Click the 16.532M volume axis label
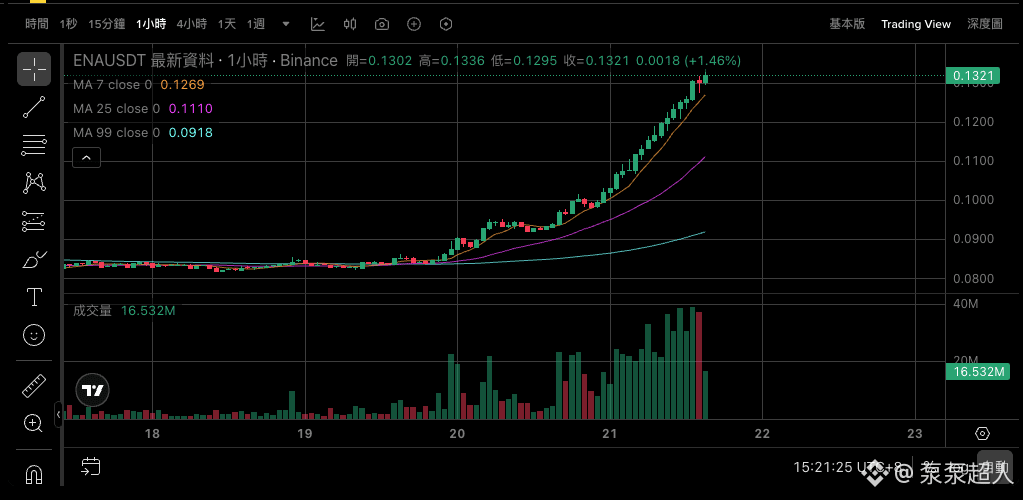 coord(977,372)
